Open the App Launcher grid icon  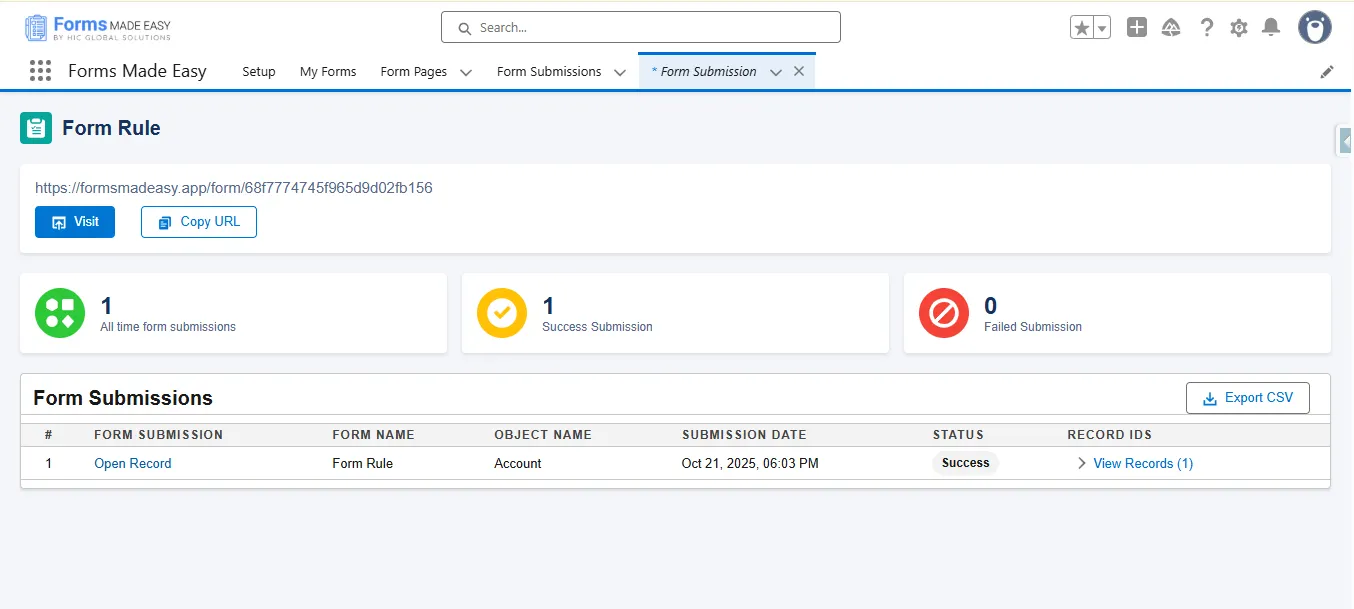pyautogui.click(x=40, y=71)
